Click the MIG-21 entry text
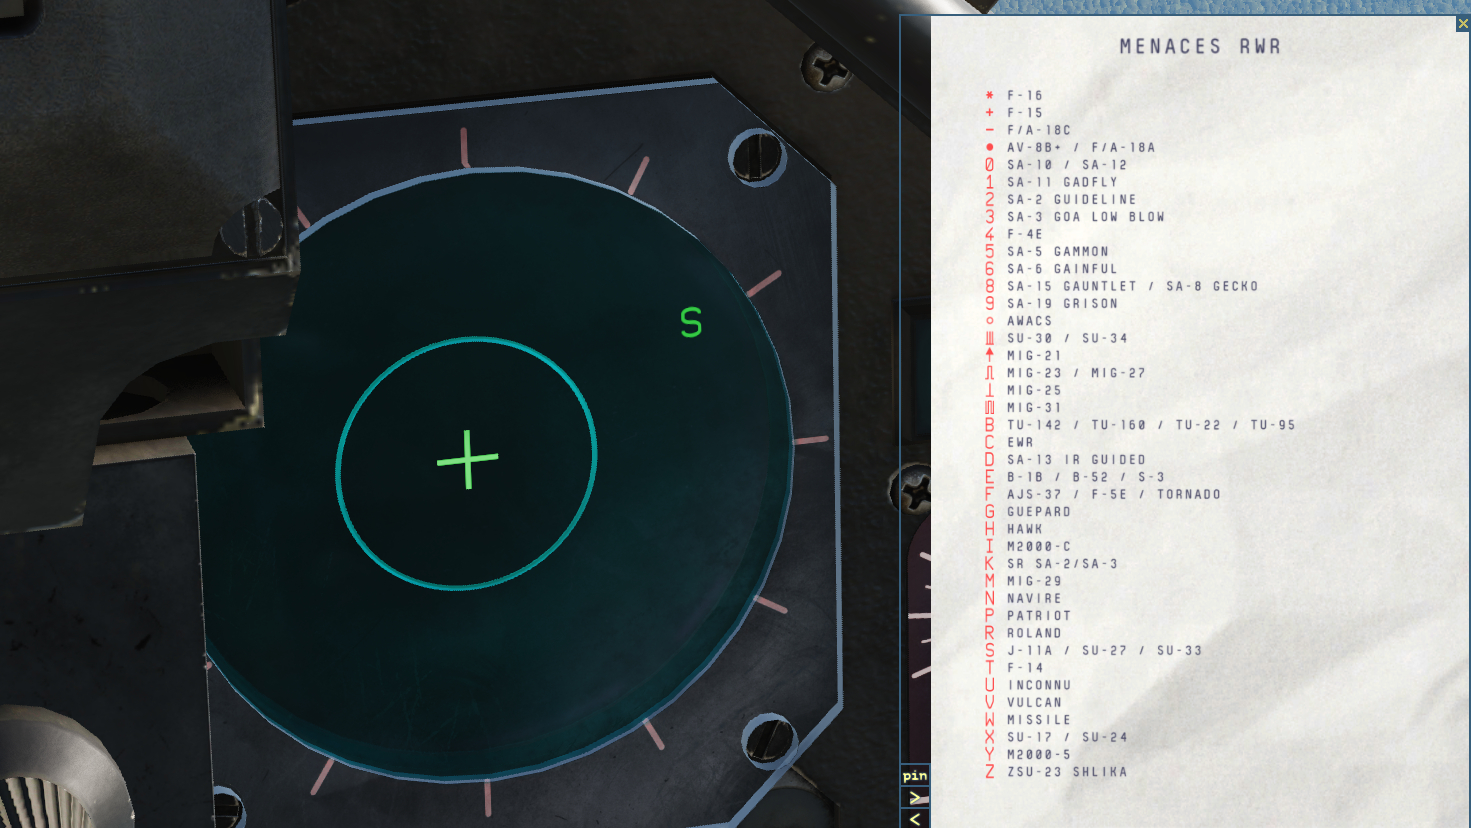This screenshot has width=1471, height=828. point(1034,355)
